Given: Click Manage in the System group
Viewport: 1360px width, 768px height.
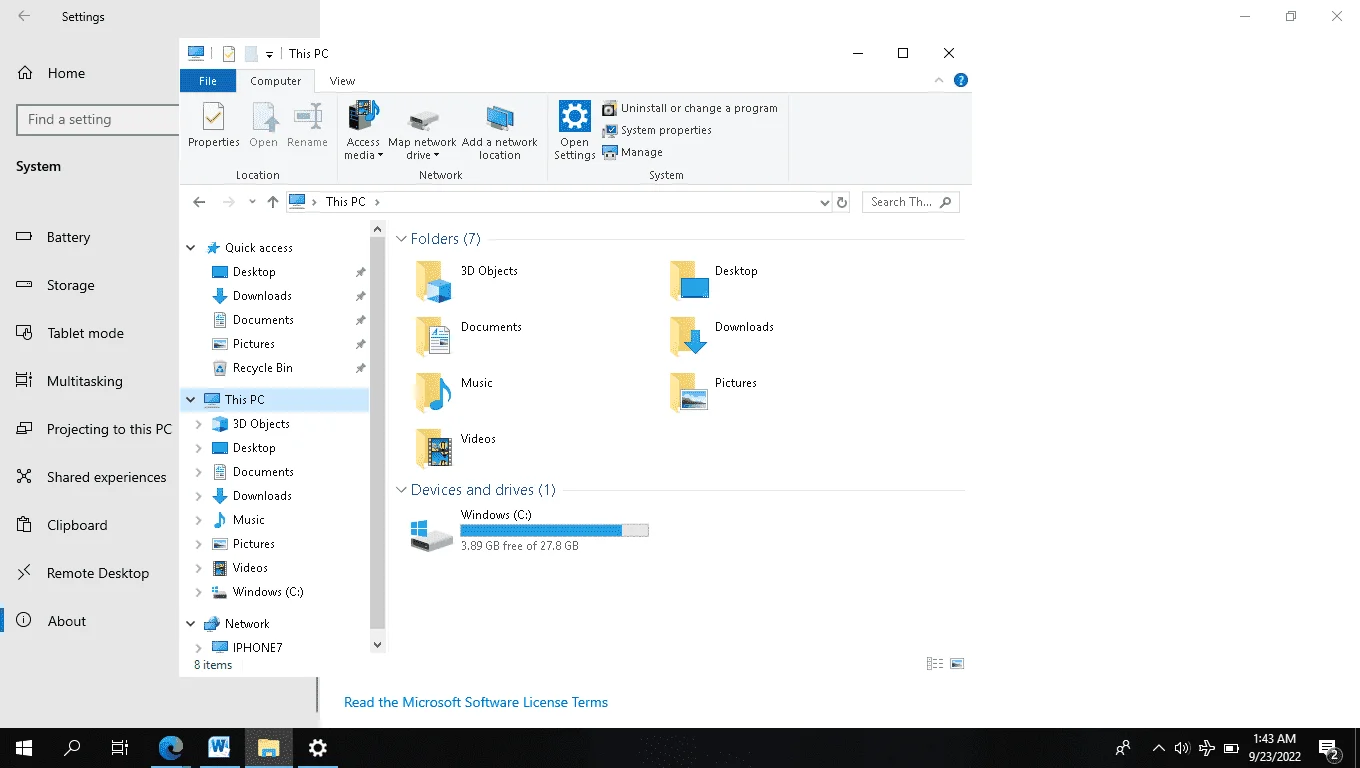Looking at the screenshot, I should [633, 152].
